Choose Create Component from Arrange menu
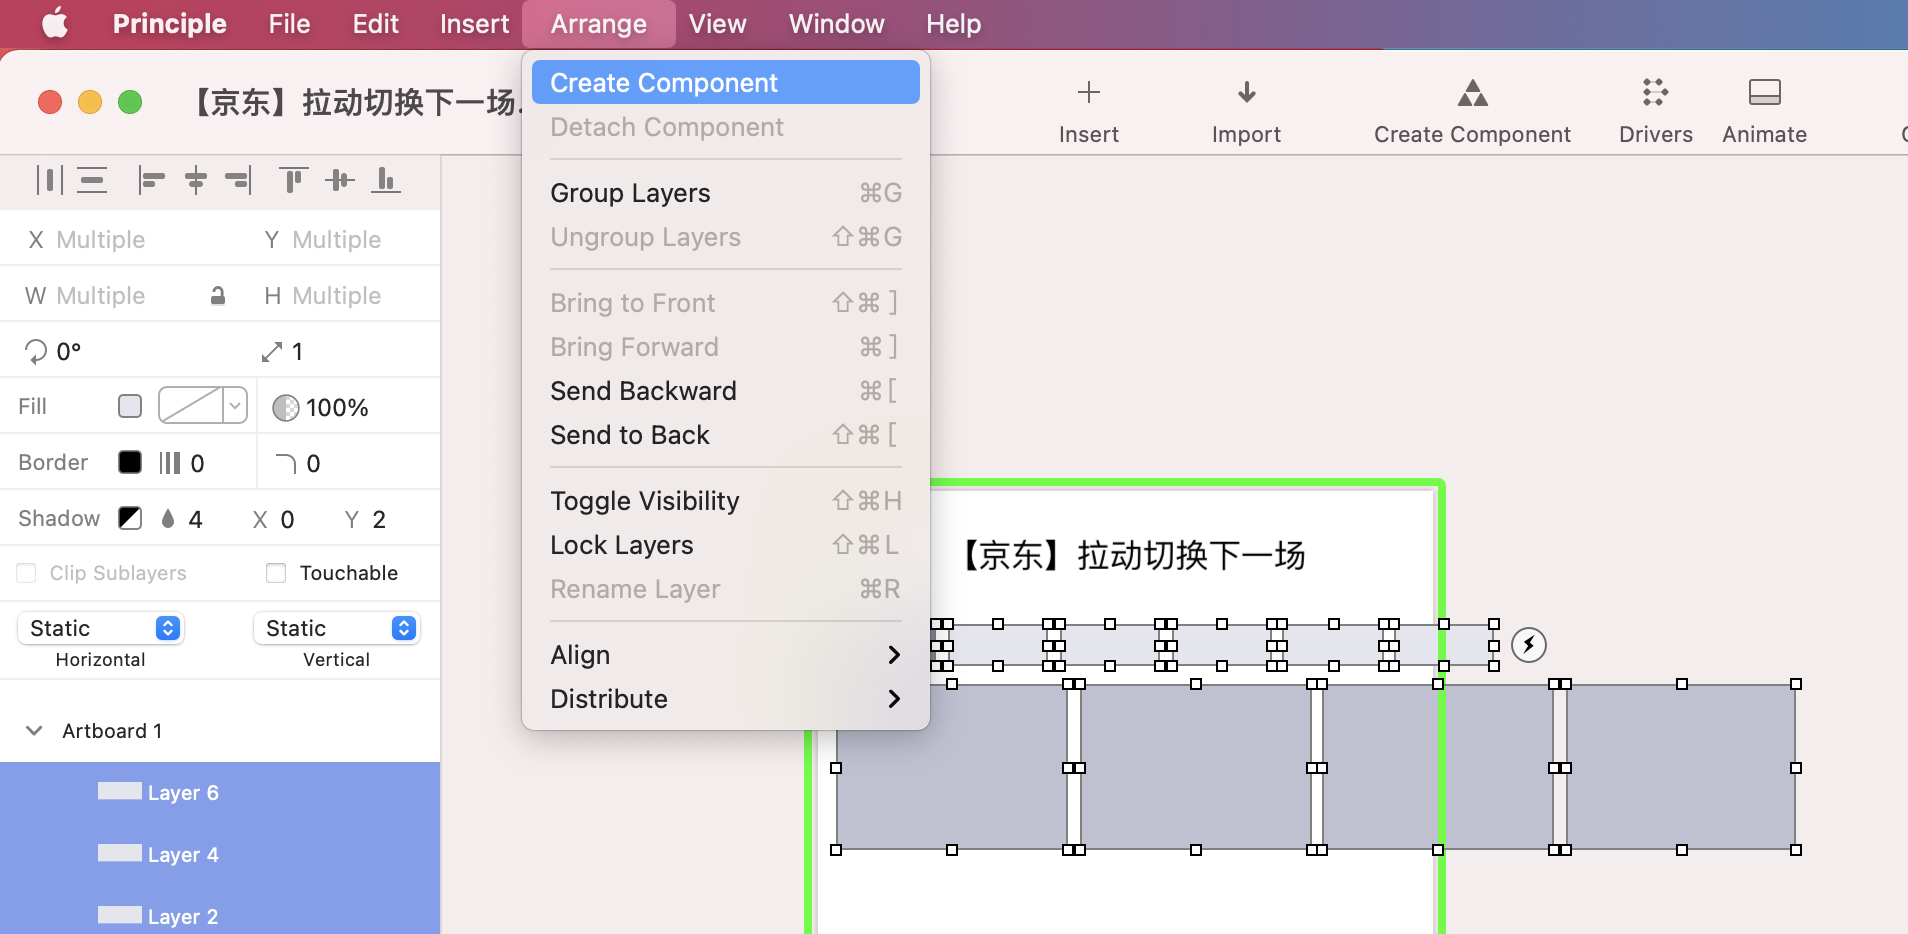Viewport: 1908px width, 934px height. pyautogui.click(x=726, y=82)
